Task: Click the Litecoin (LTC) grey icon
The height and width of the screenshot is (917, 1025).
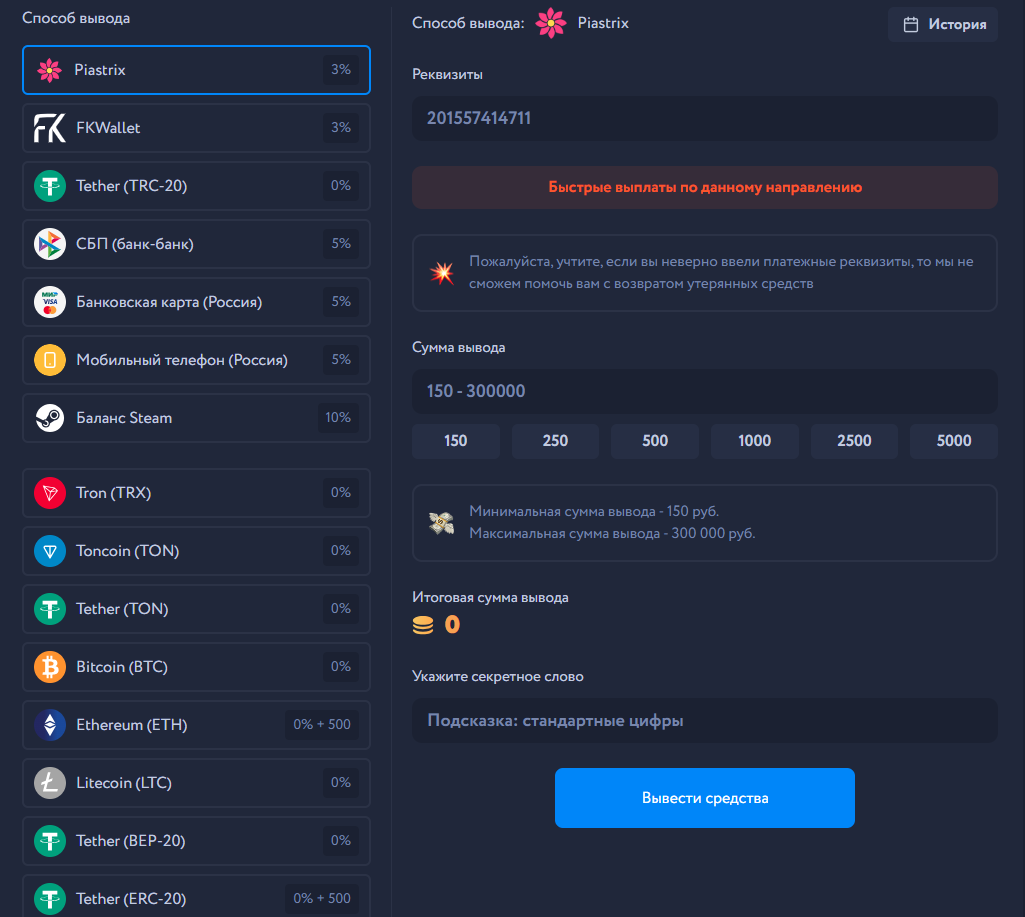Action: (x=50, y=783)
